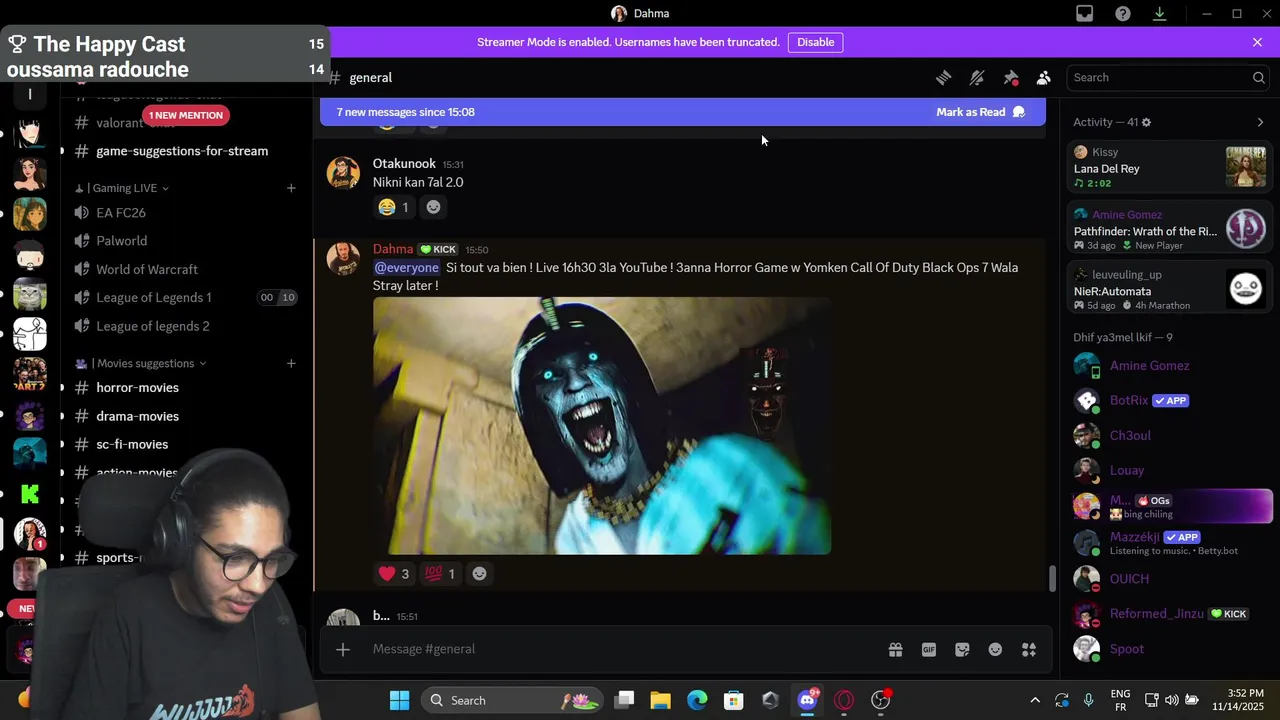The height and width of the screenshot is (720, 1280).
Task: Jump to 7 new messages since 15:08
Action: (406, 112)
